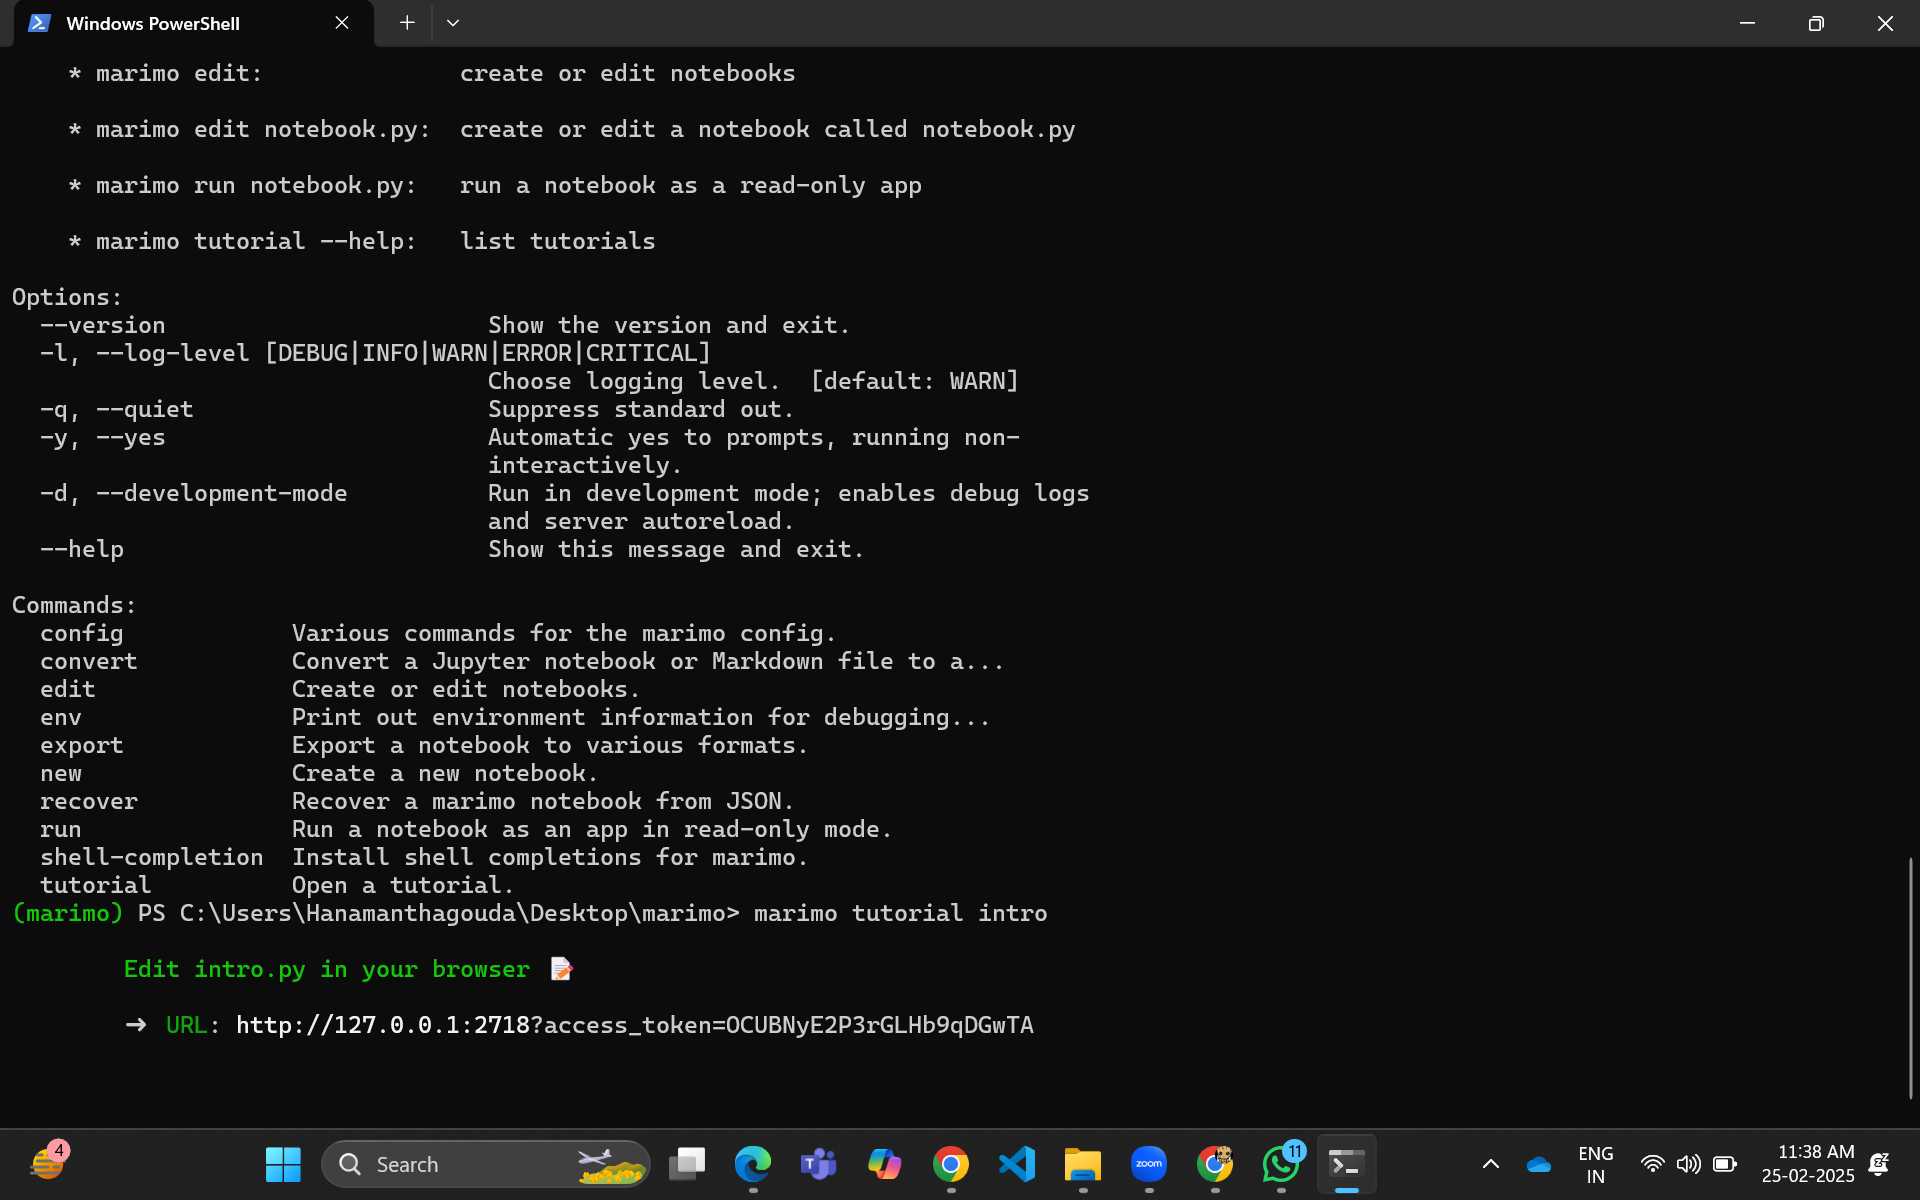The image size is (1920, 1200).
Task: Click the 'marimo tutorial intro' command text
Action: pos(900,913)
